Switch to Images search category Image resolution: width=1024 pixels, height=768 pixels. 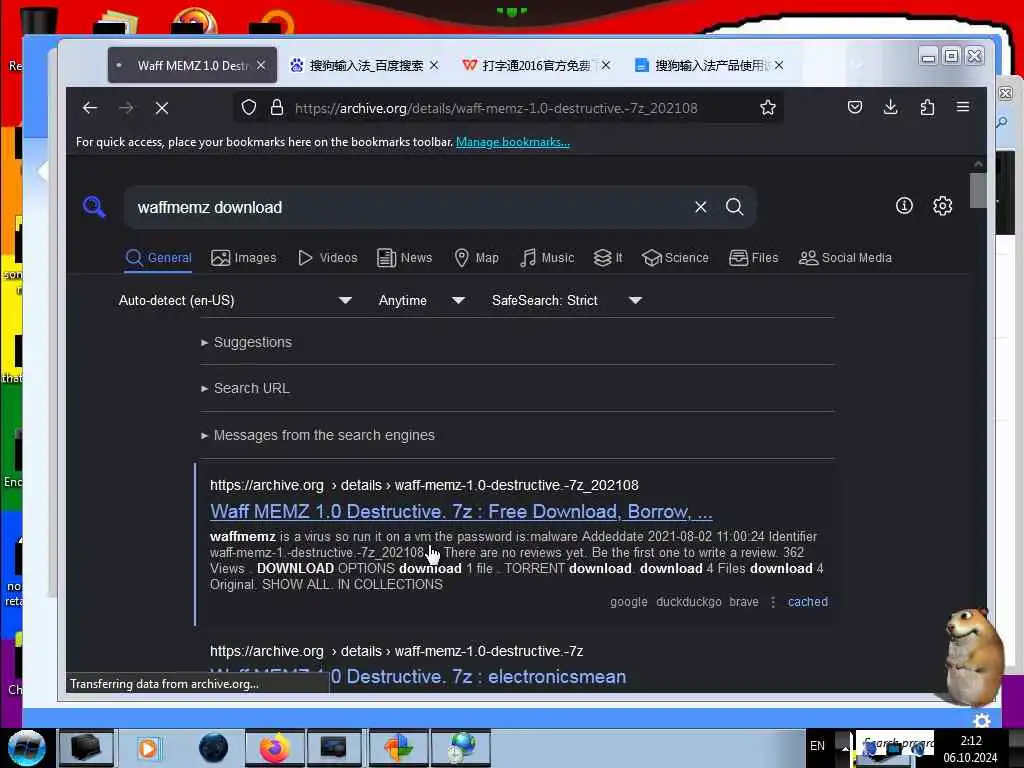244,258
